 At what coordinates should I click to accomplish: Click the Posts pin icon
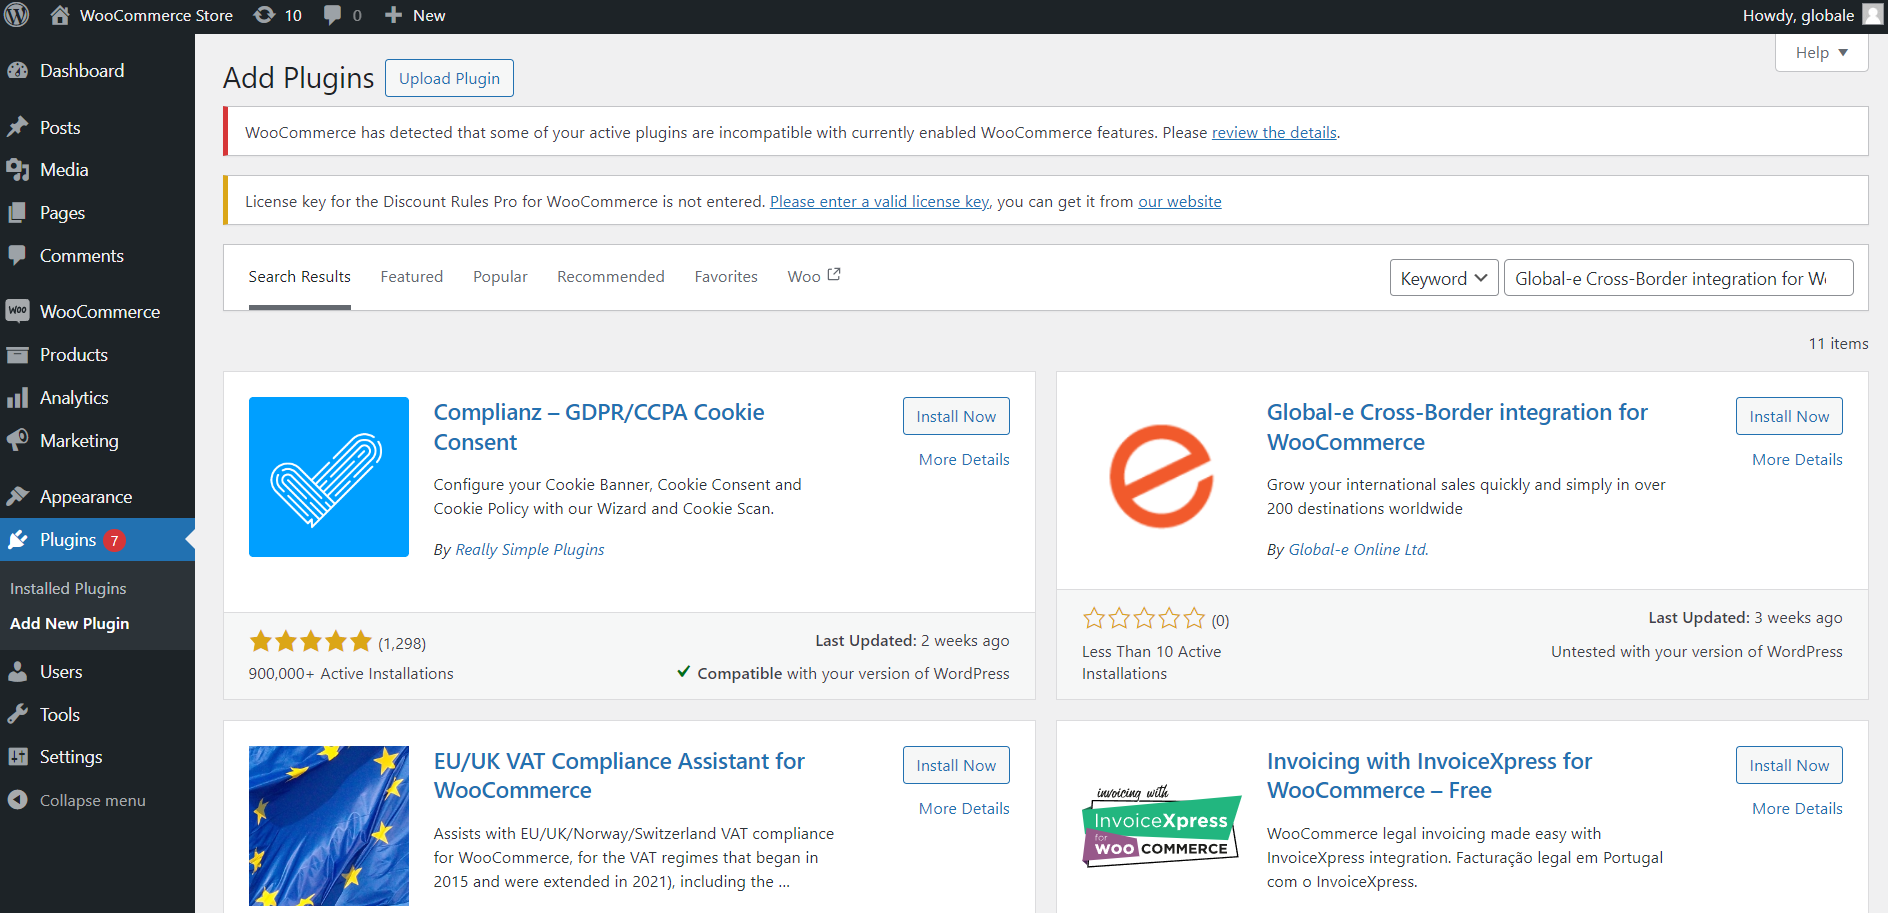coord(17,127)
